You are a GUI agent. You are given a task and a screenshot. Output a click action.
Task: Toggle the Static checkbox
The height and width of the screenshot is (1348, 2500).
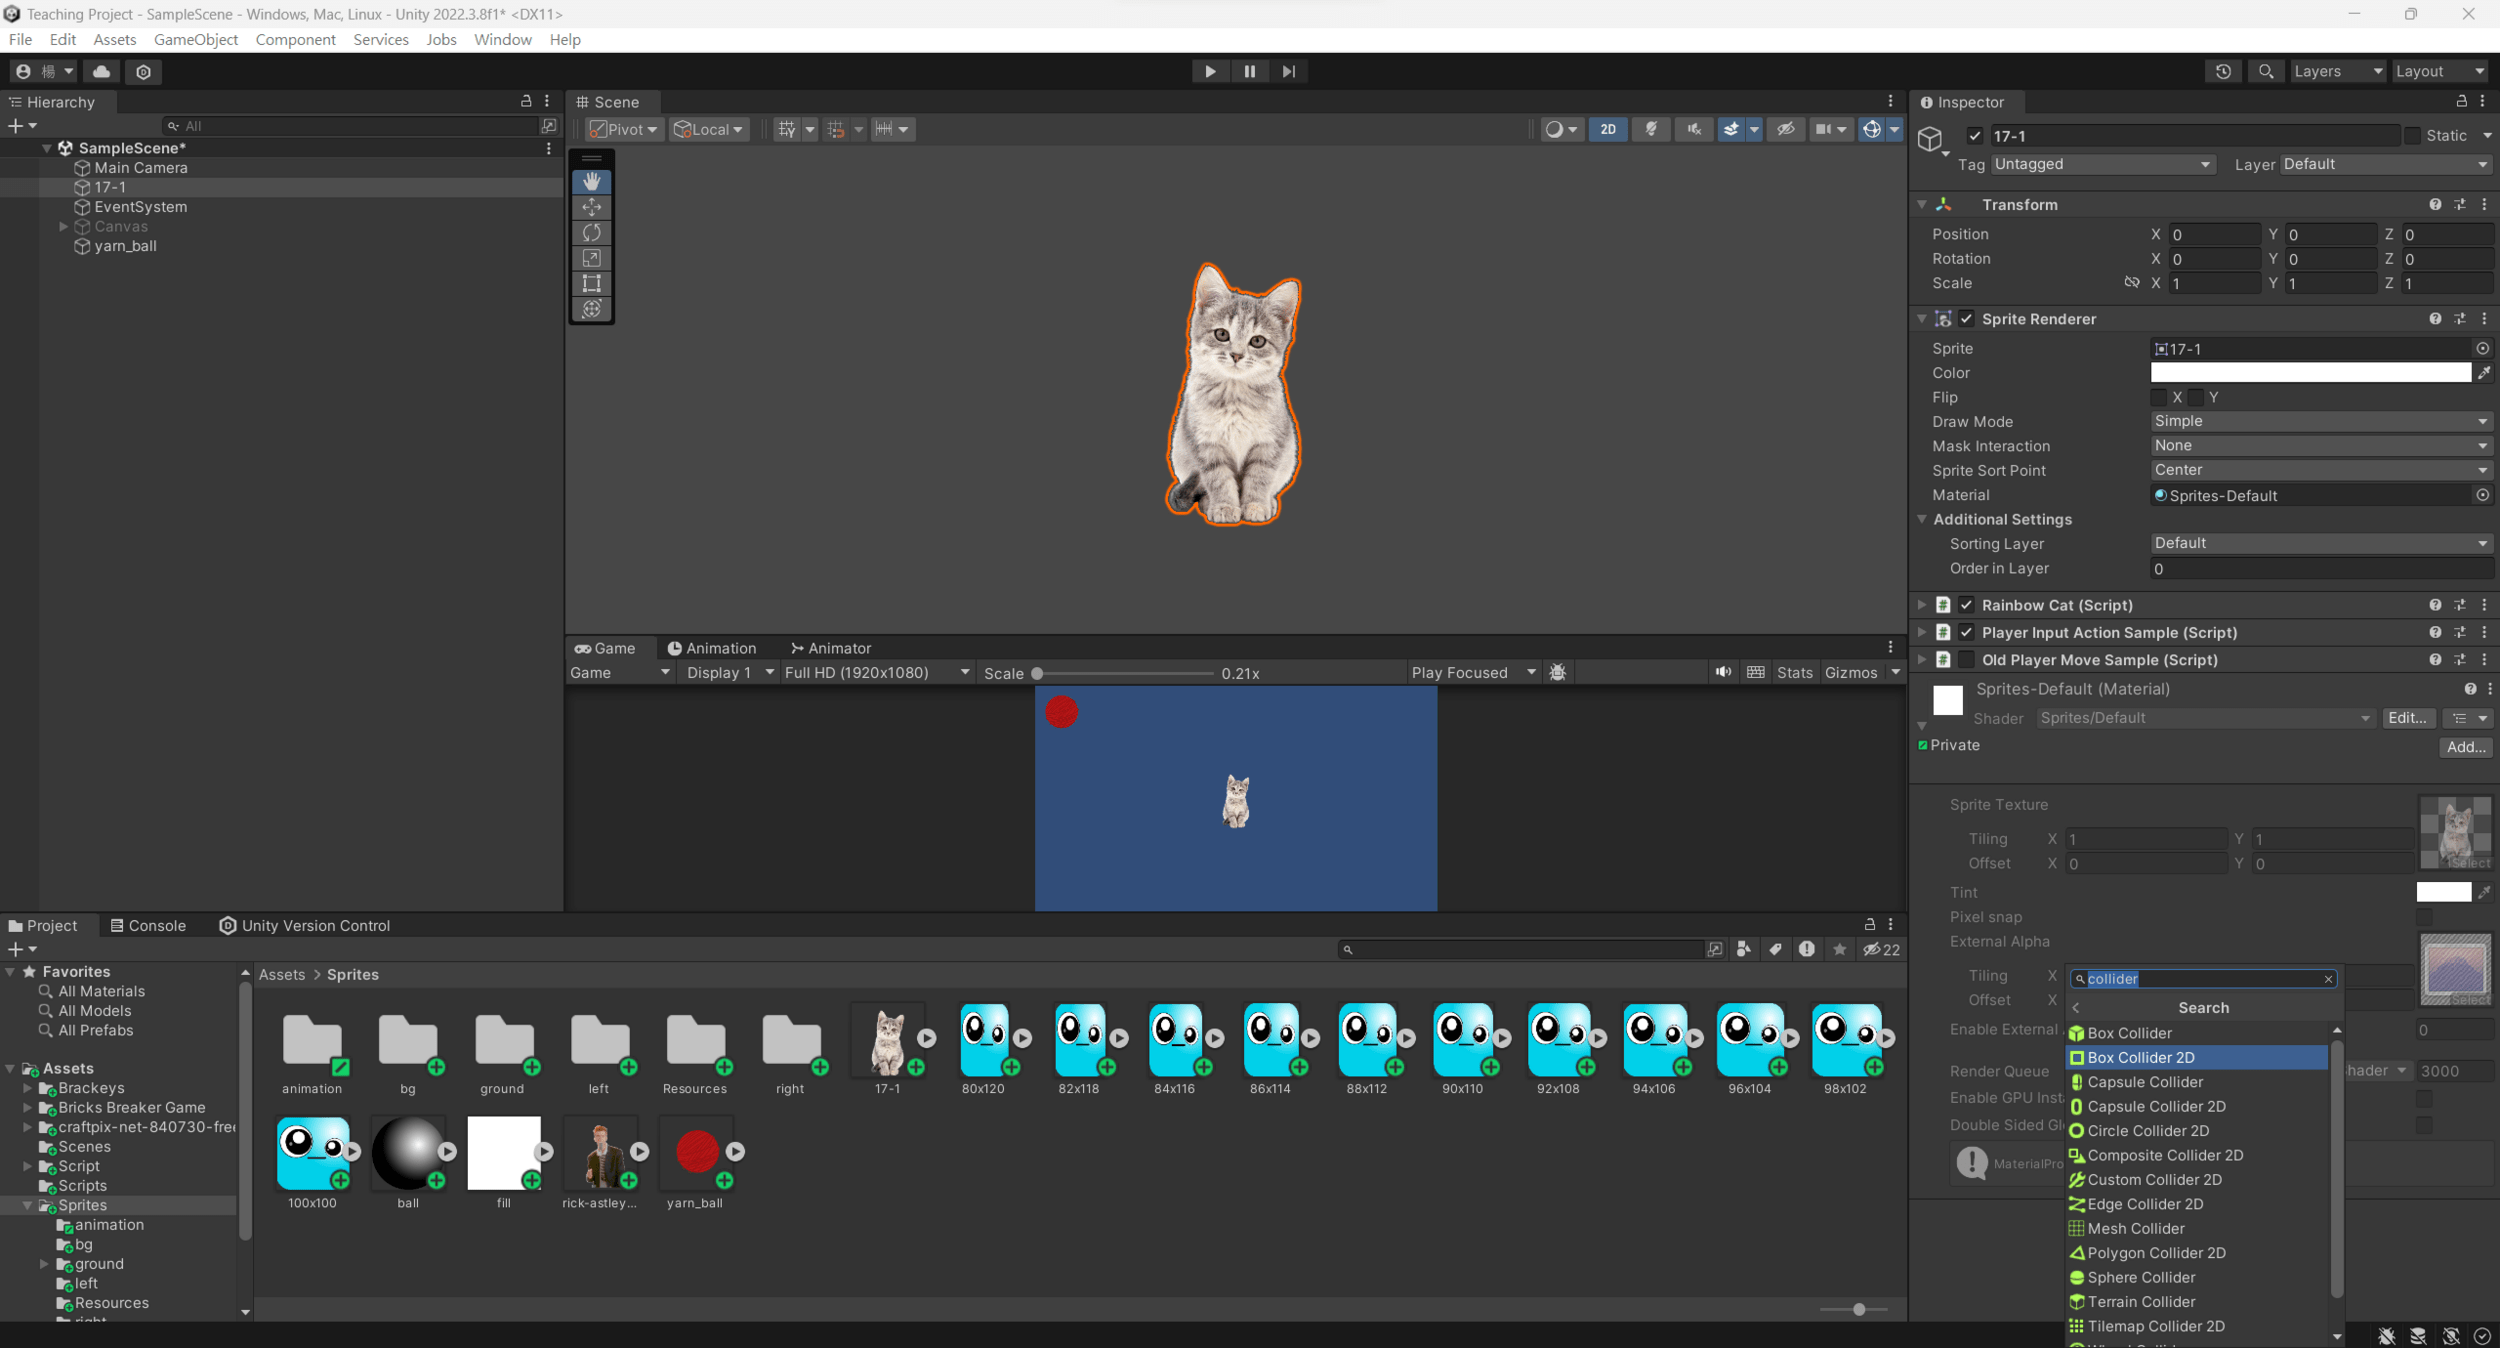[2413, 136]
